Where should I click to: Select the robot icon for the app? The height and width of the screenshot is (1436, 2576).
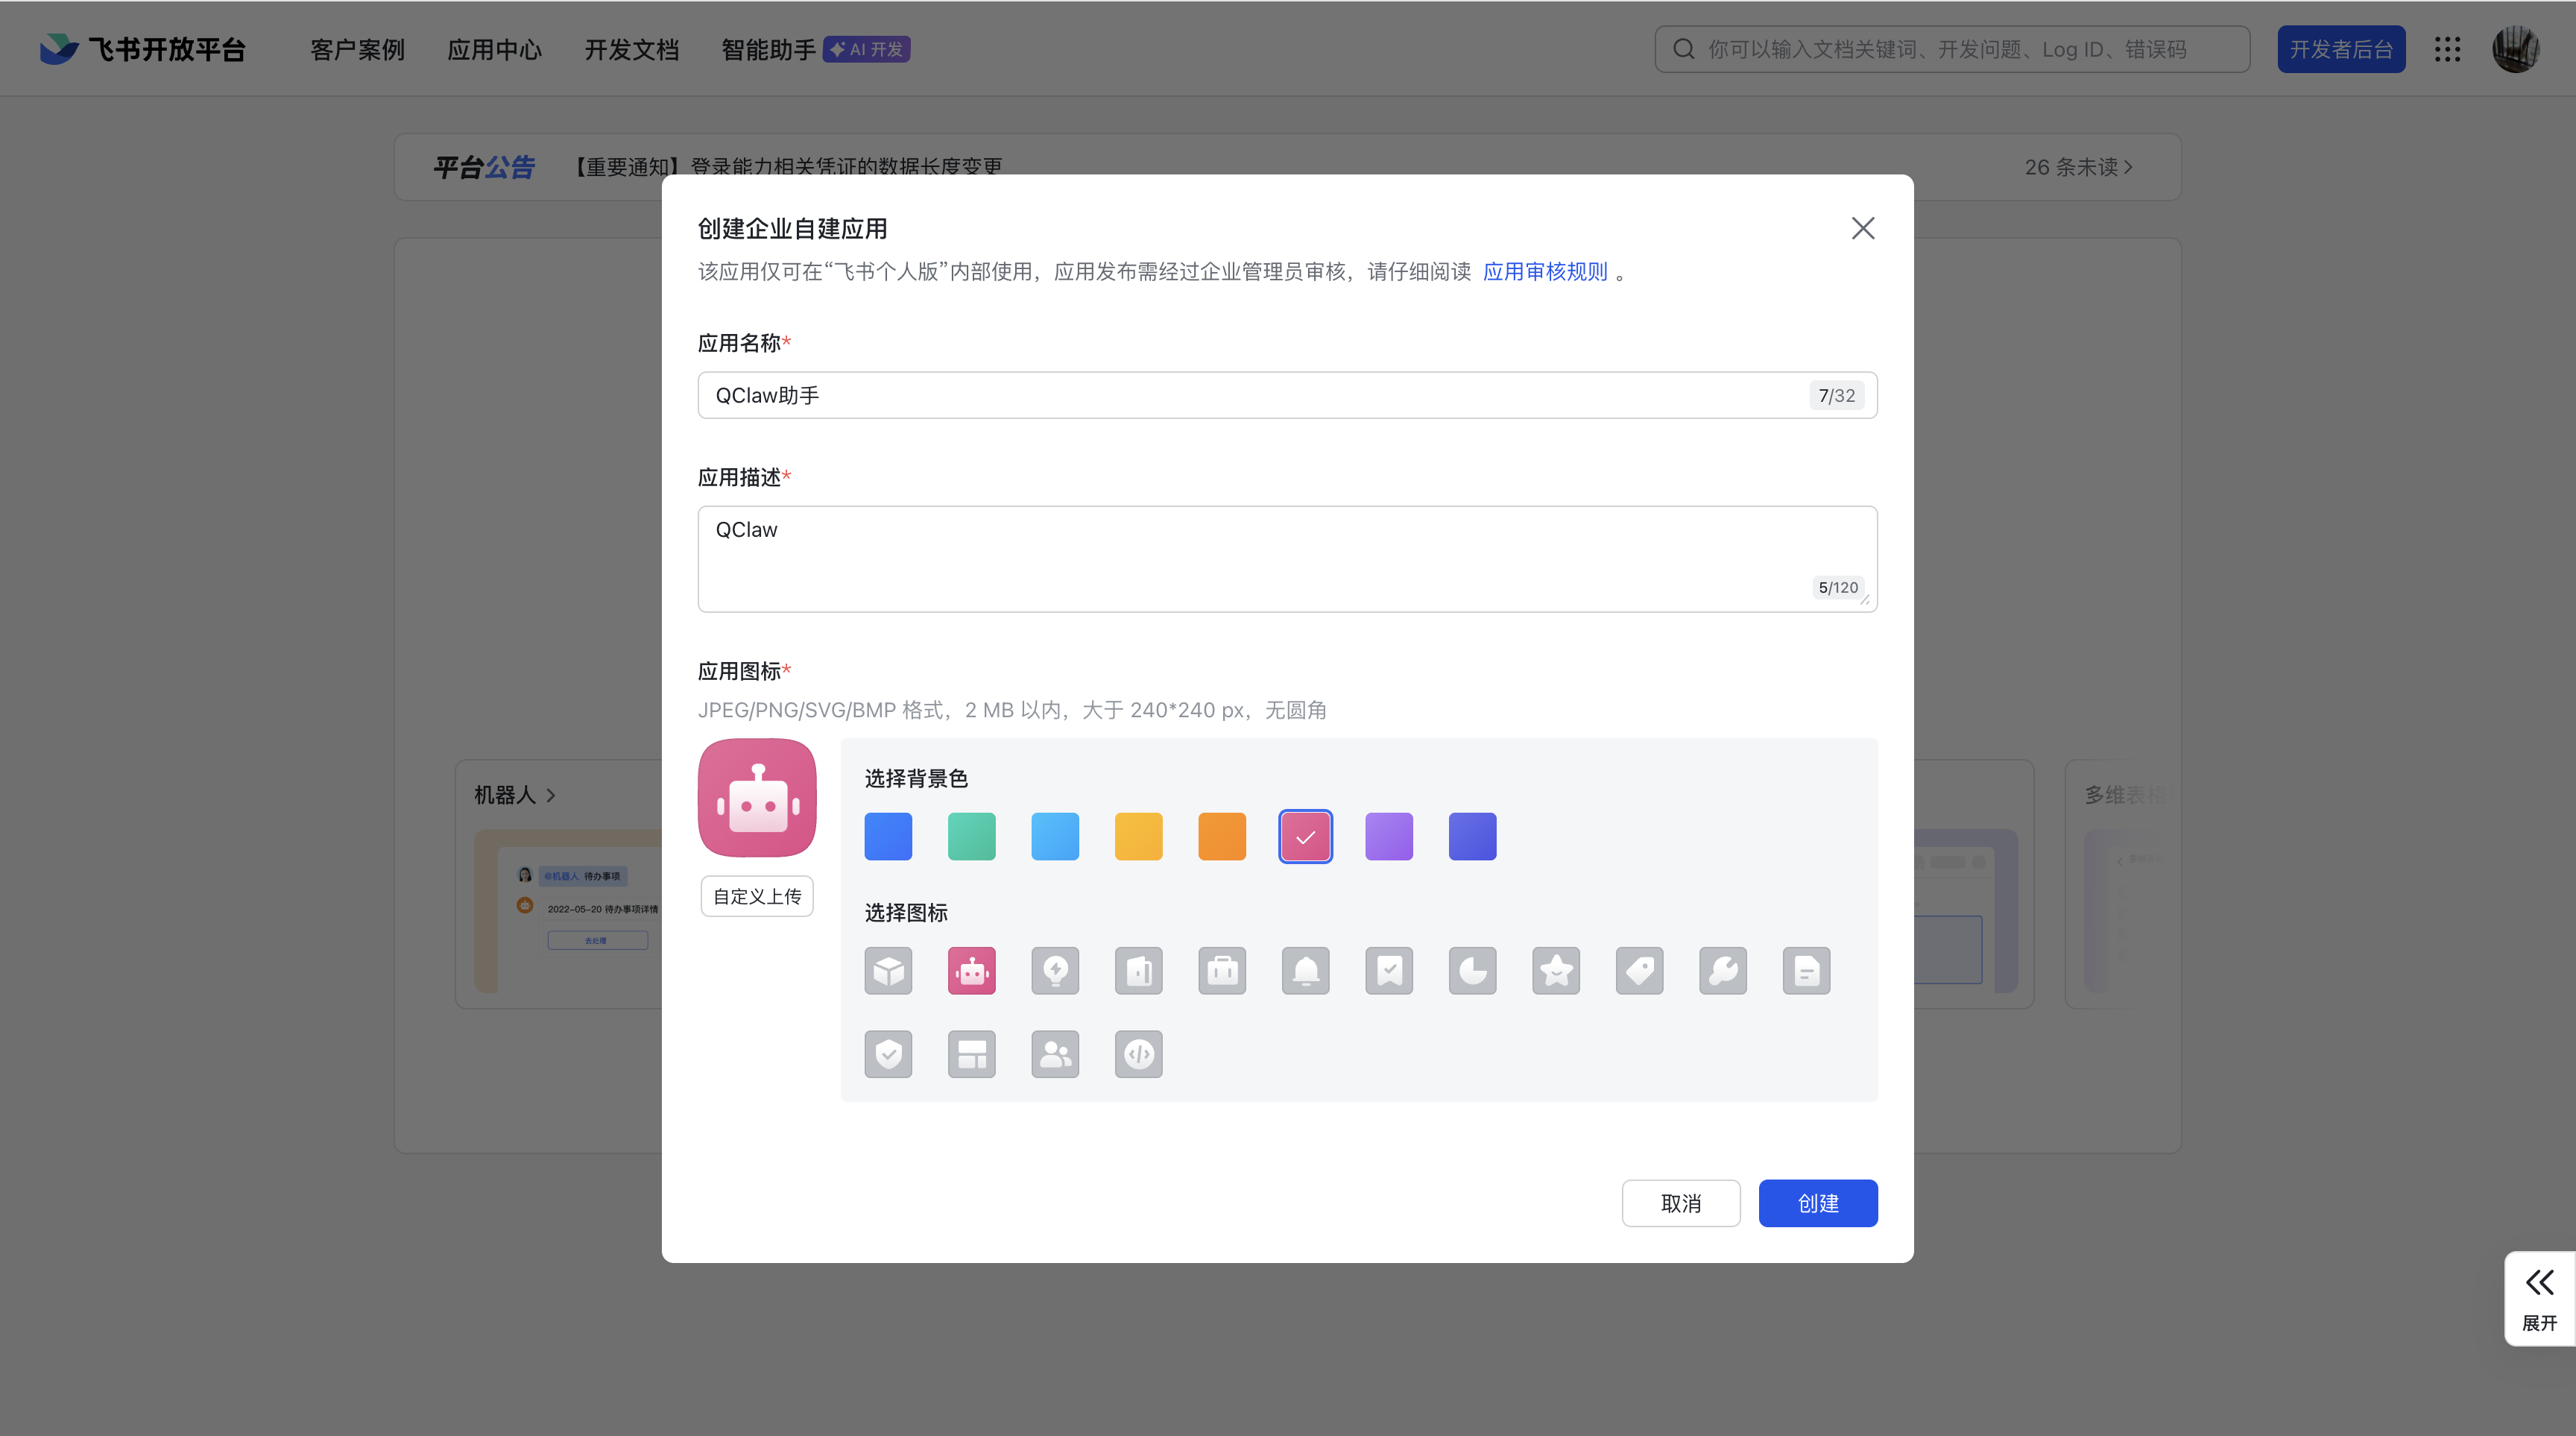[971, 970]
